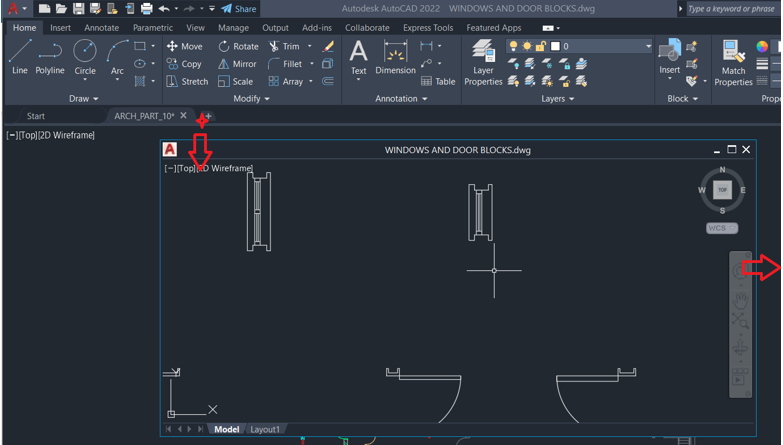Expand the Modify panel options

[251, 99]
